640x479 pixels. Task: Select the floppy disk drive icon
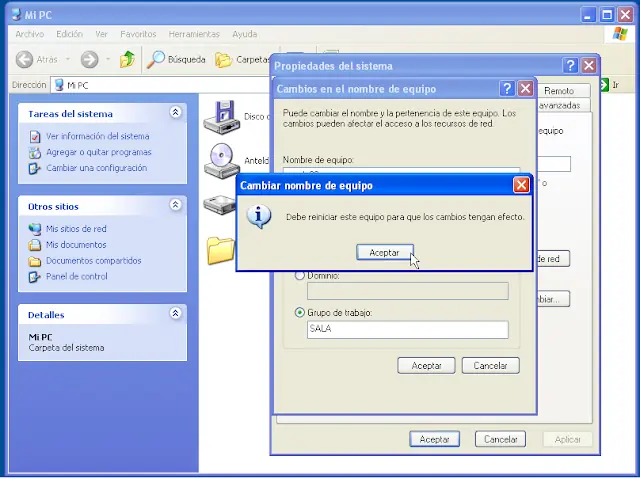pos(221,116)
